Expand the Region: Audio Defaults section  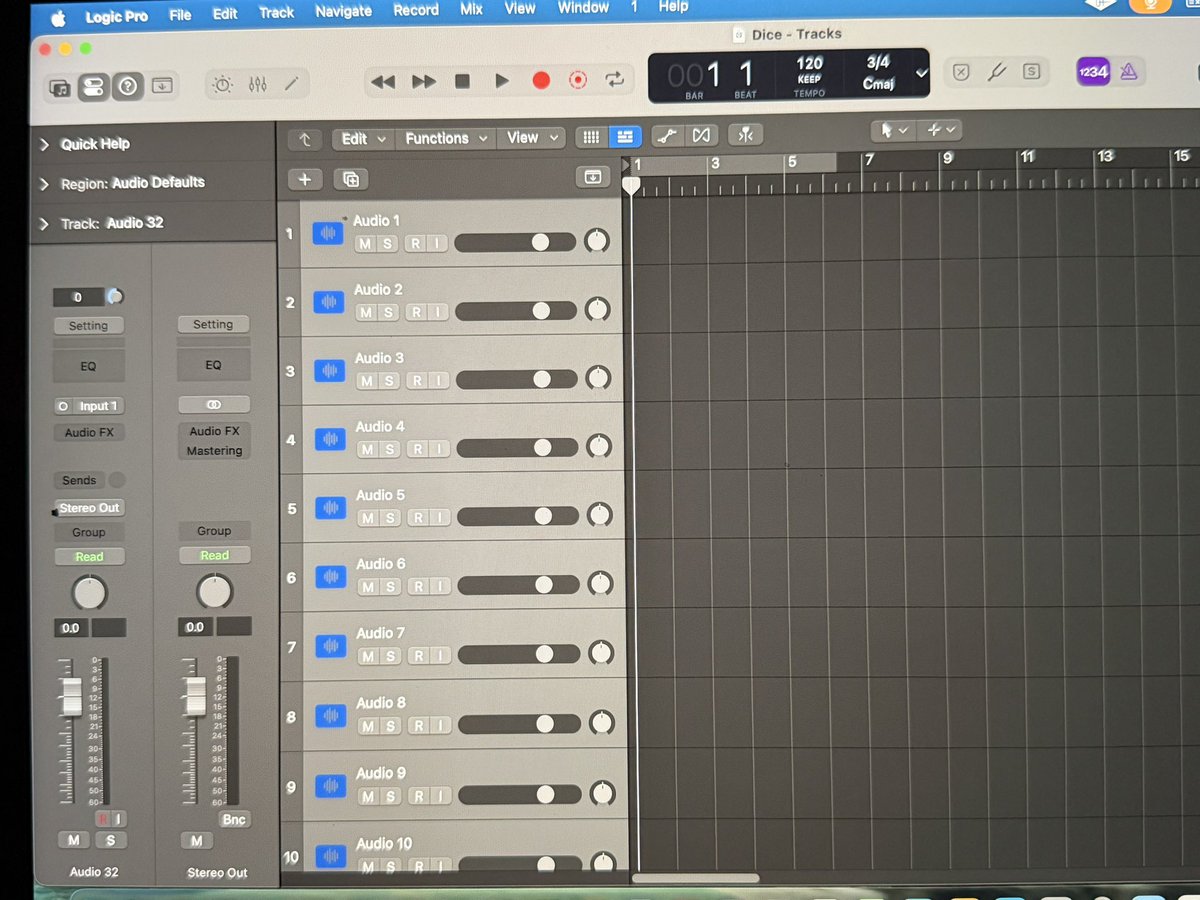(44, 184)
